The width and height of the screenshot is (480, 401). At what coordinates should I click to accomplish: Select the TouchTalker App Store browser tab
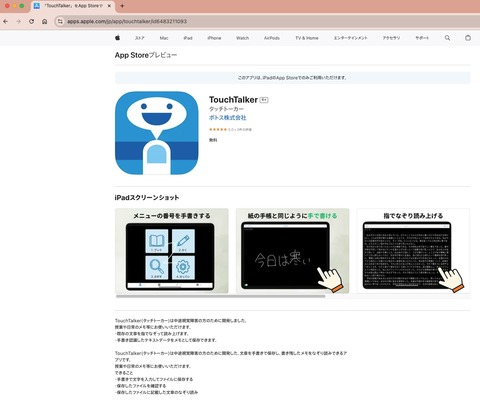[73, 6]
